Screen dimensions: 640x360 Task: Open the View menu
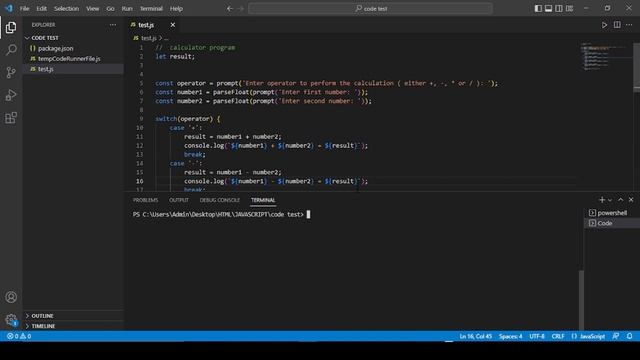(x=93, y=9)
